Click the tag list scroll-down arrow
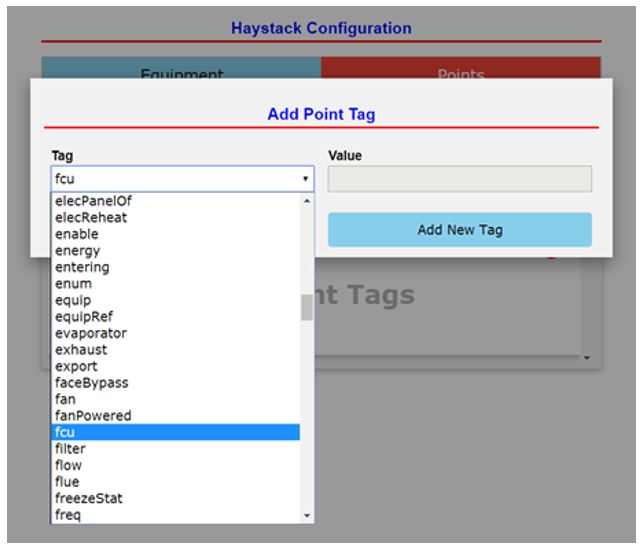 point(307,516)
